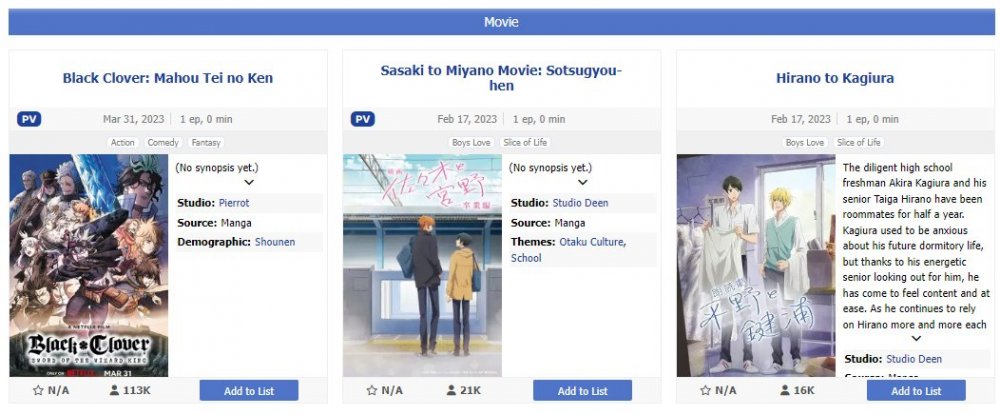Screen dimensions: 1000x415
Task: Click '(No synopsis yet.)' on Sasaki to Miyano card
Action: point(550,168)
